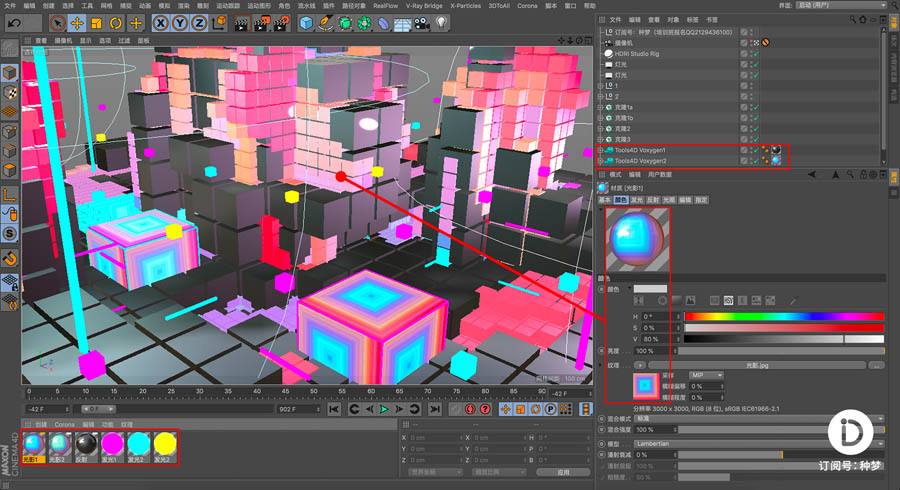
Task: Click the Undo arrow icon
Action: tap(14, 24)
